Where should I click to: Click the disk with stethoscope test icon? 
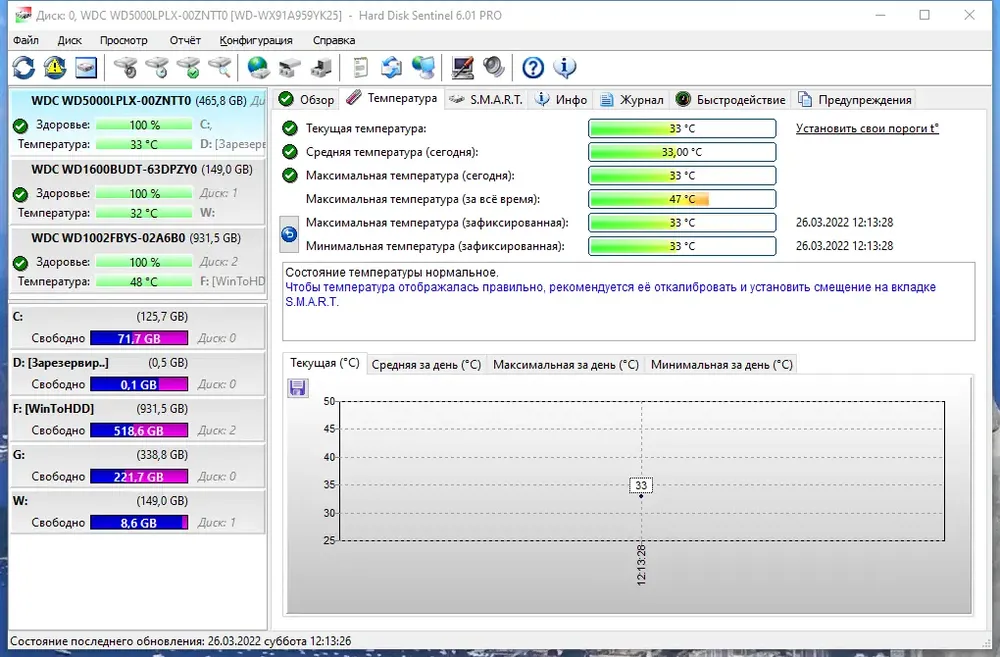pyautogui.click(x=126, y=67)
